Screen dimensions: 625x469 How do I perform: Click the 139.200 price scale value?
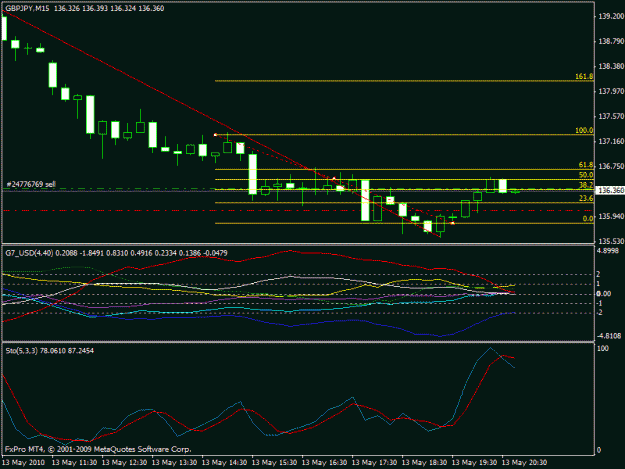click(x=611, y=16)
